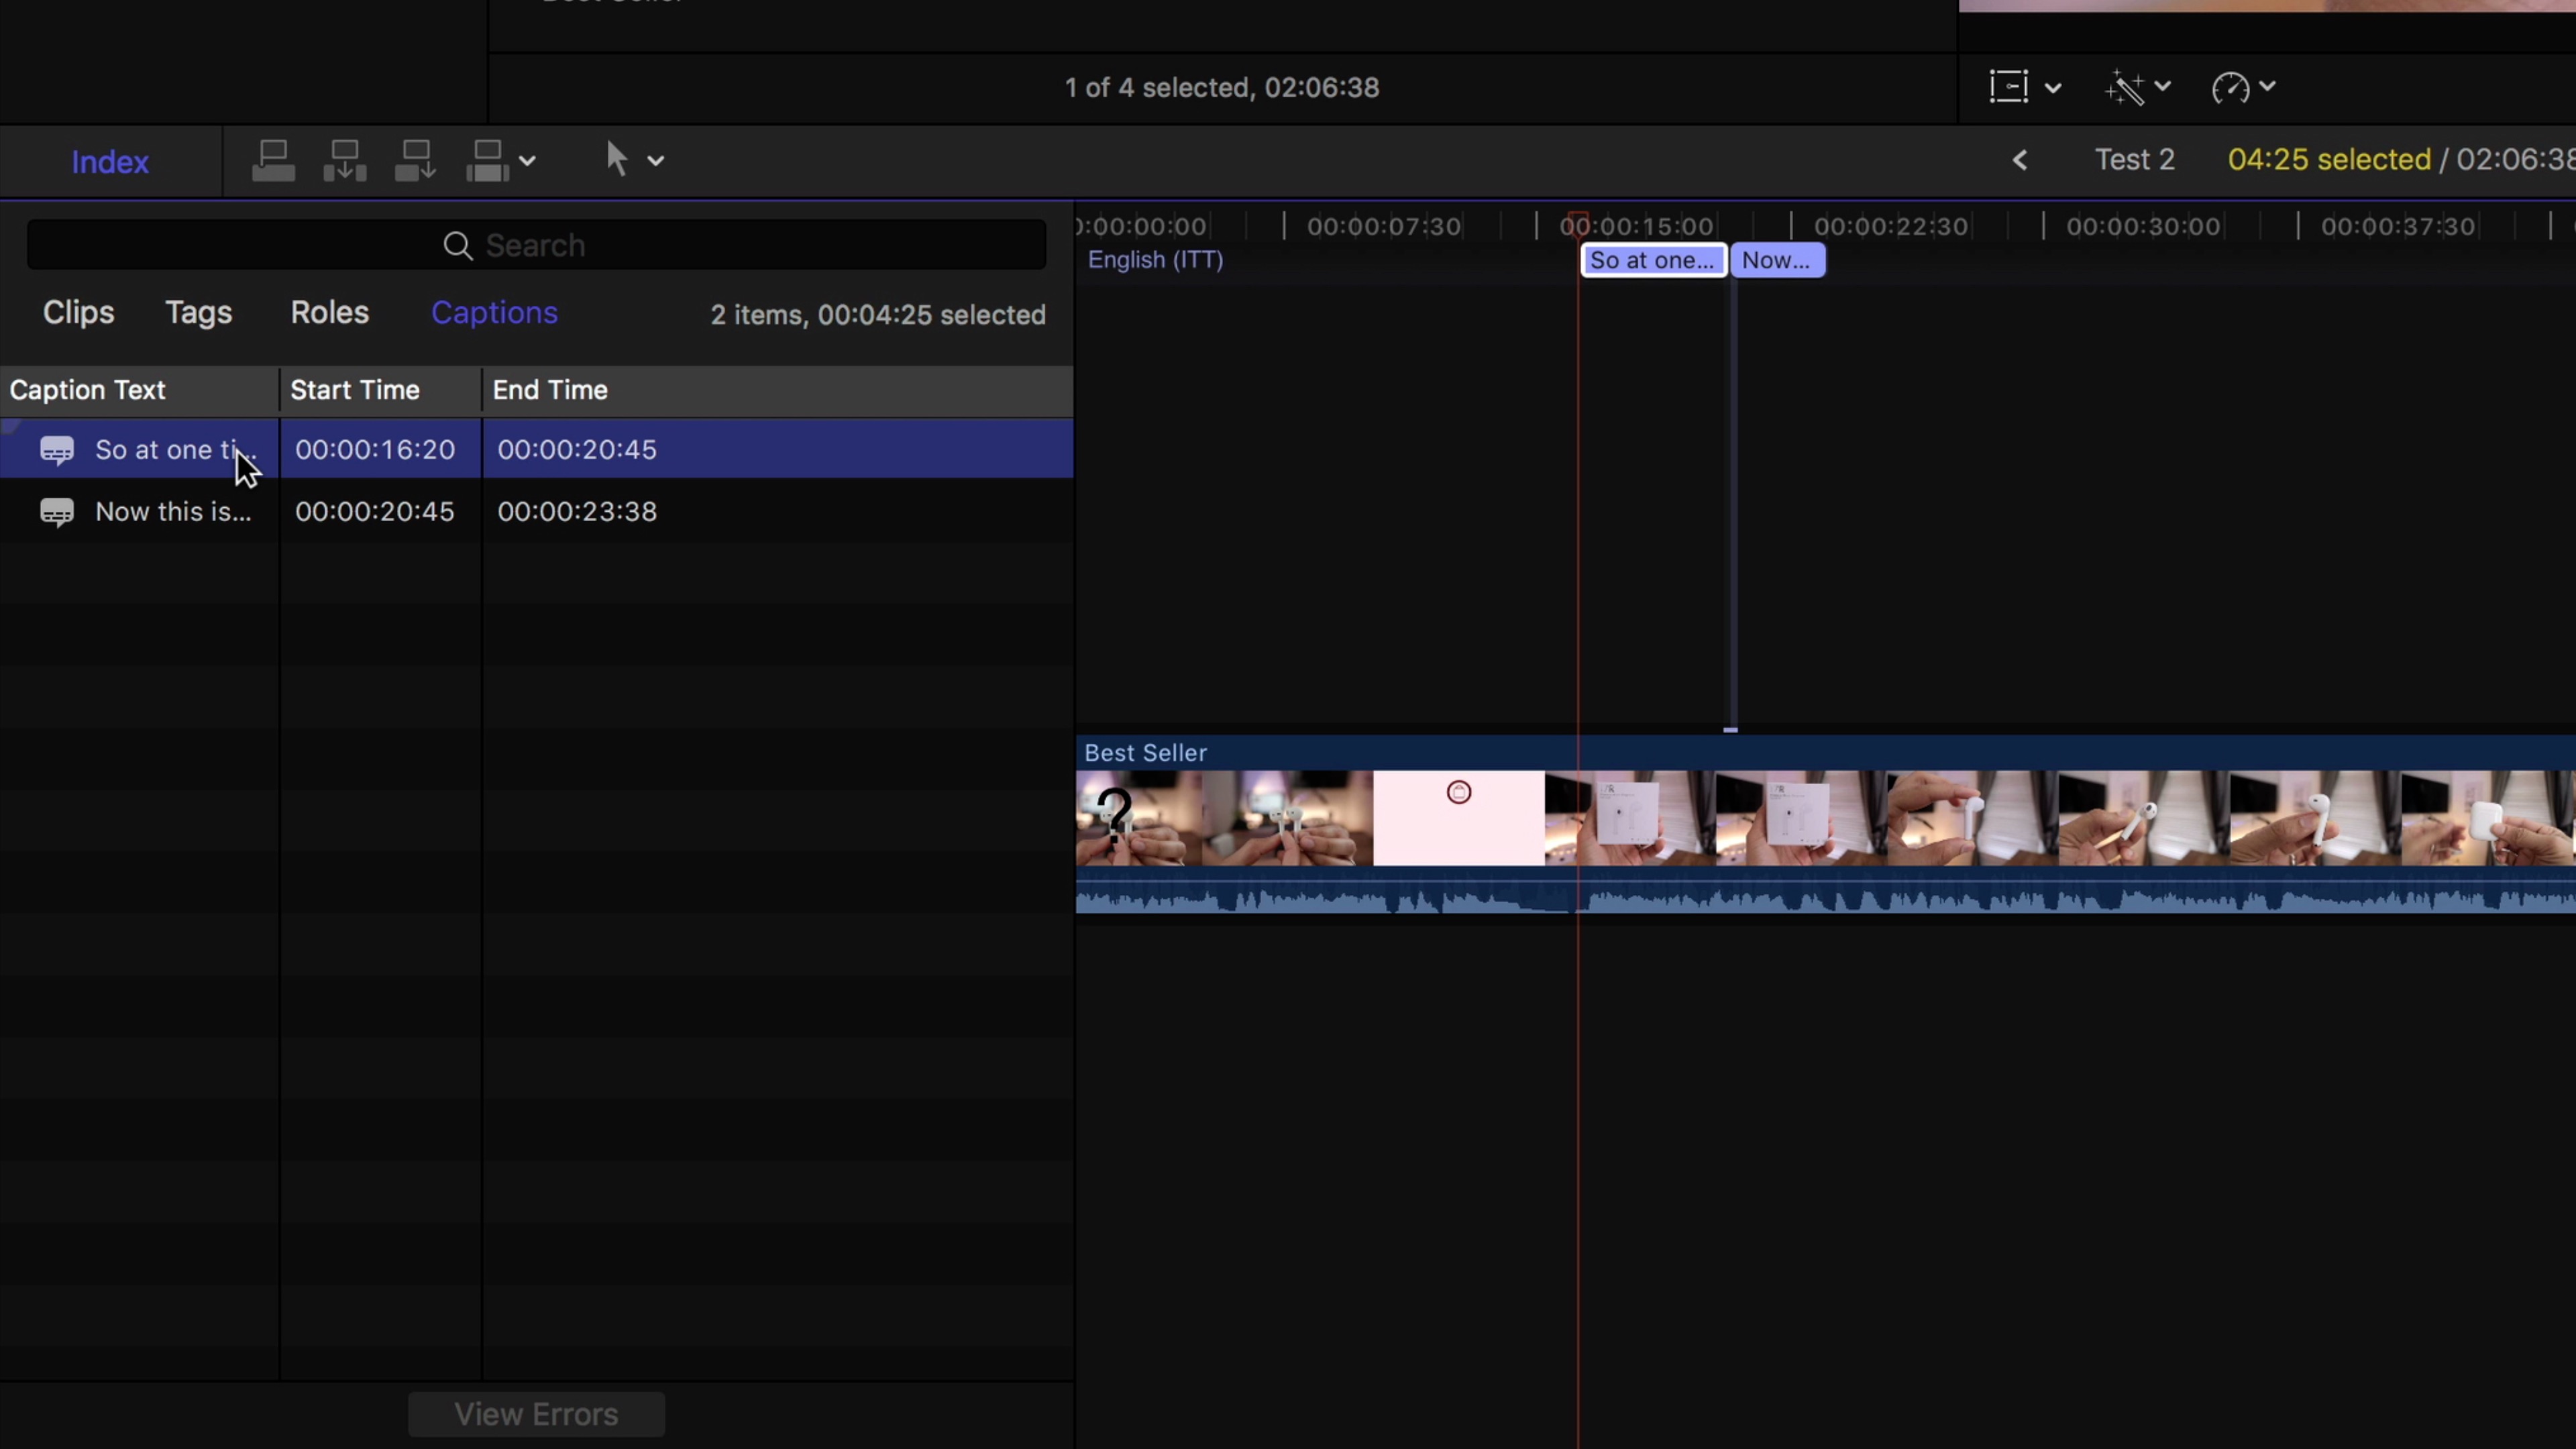2576x1449 pixels.
Task: Select the 'Now...' caption clip in timeline
Action: point(1777,260)
